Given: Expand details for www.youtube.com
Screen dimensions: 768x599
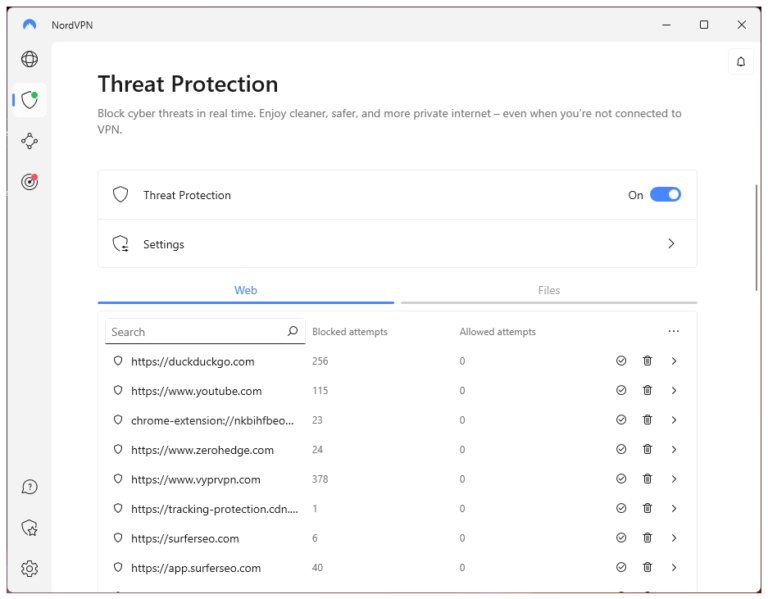Looking at the screenshot, I should 674,390.
